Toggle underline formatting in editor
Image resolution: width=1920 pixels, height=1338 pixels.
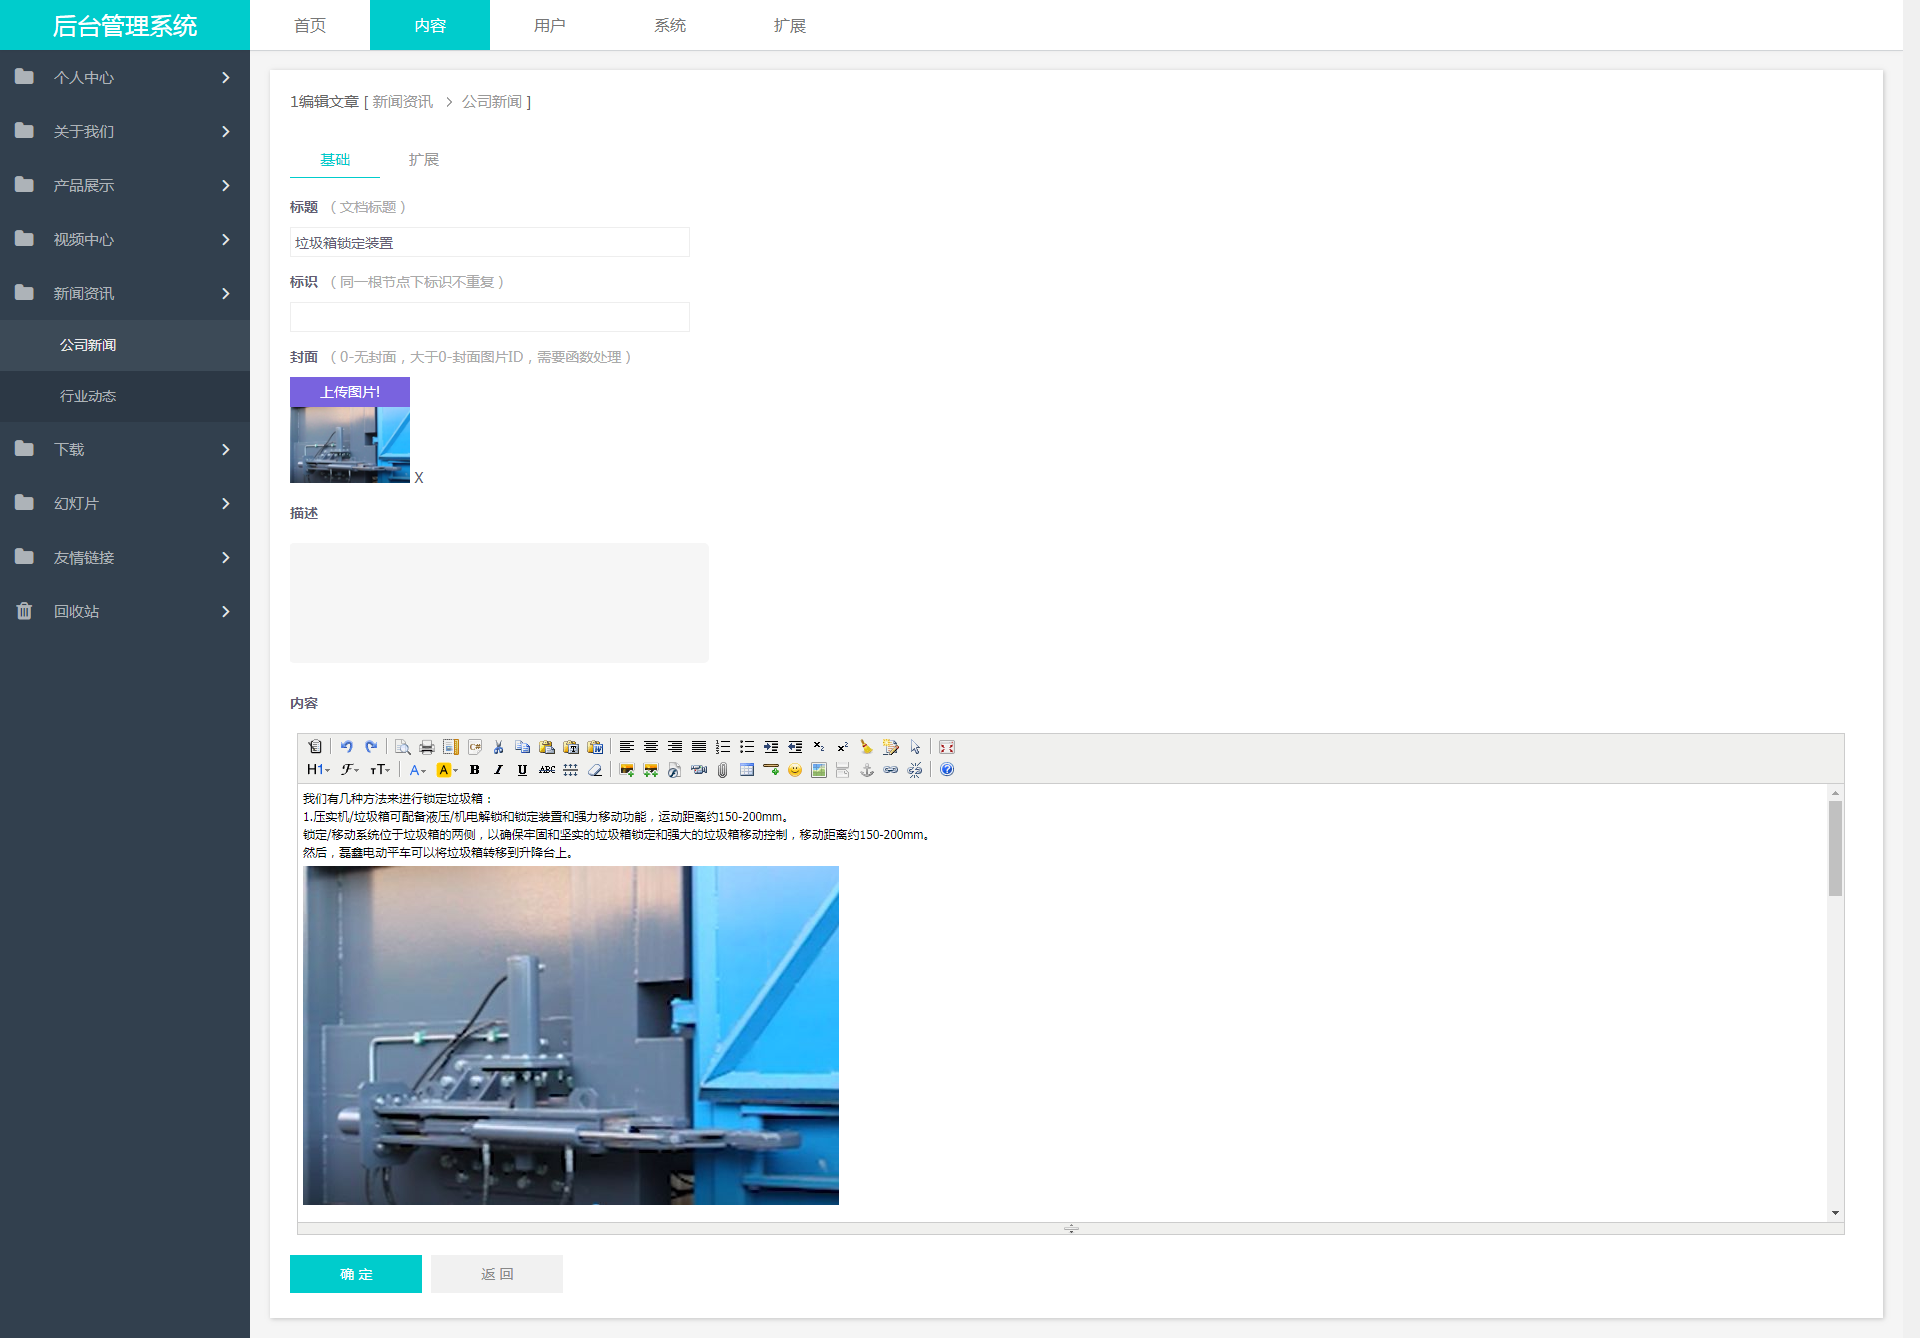(522, 770)
